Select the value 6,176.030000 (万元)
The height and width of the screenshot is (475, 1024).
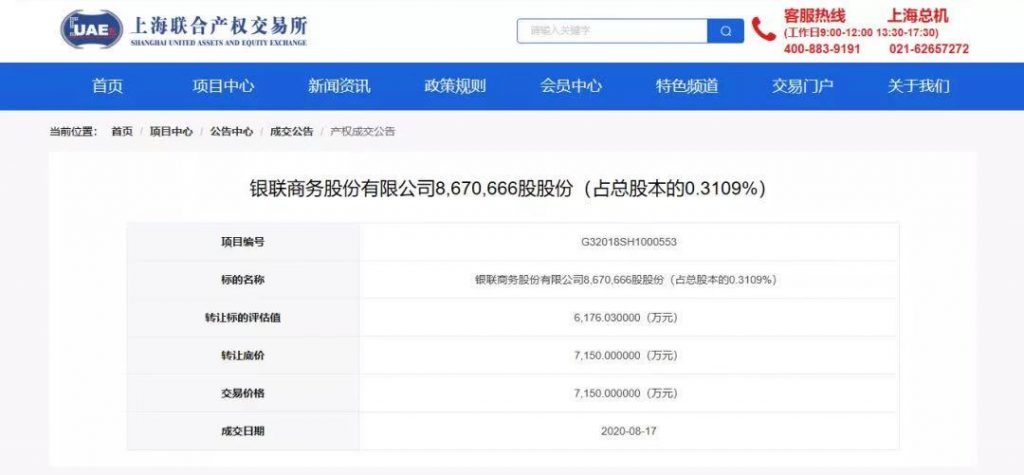628,318
